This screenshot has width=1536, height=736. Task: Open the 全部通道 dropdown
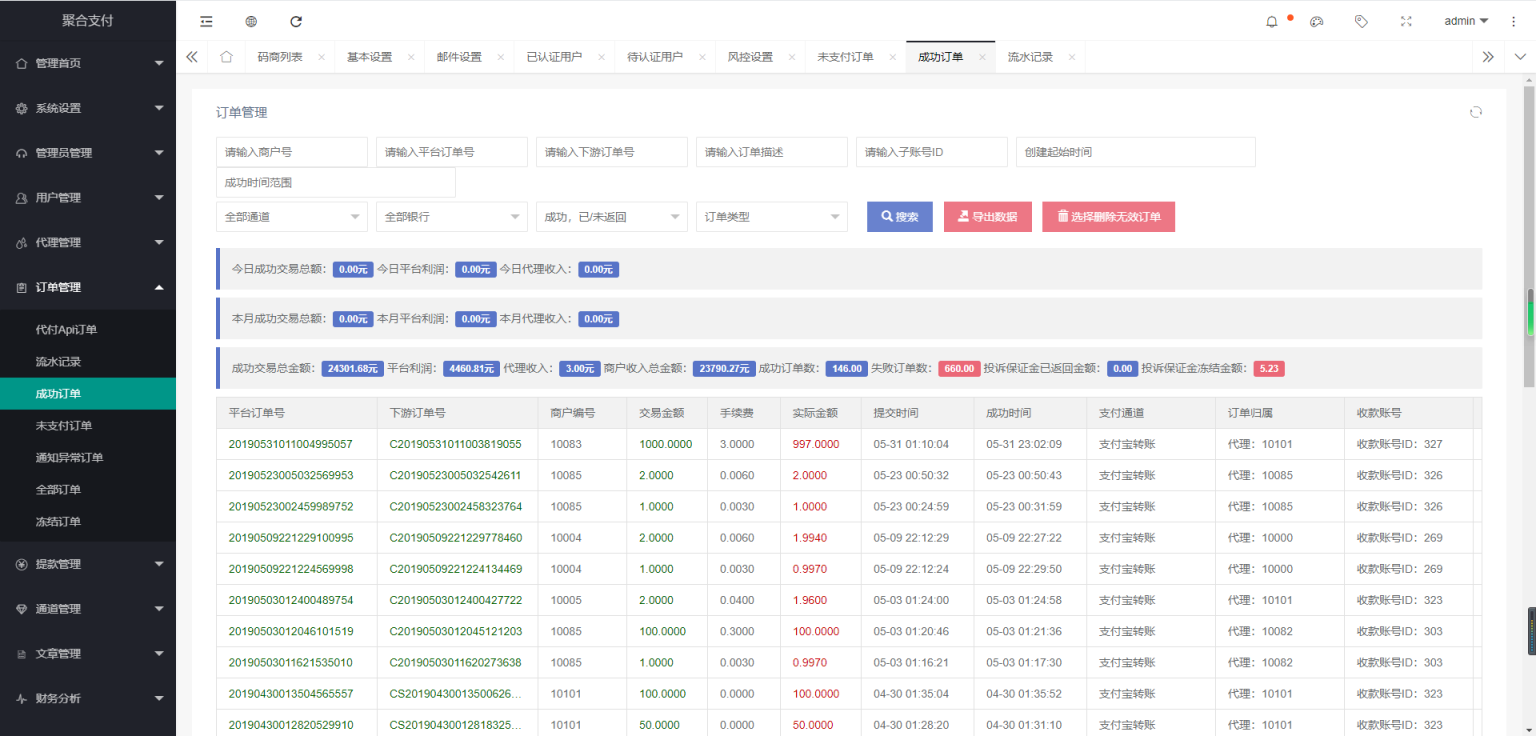coord(291,217)
